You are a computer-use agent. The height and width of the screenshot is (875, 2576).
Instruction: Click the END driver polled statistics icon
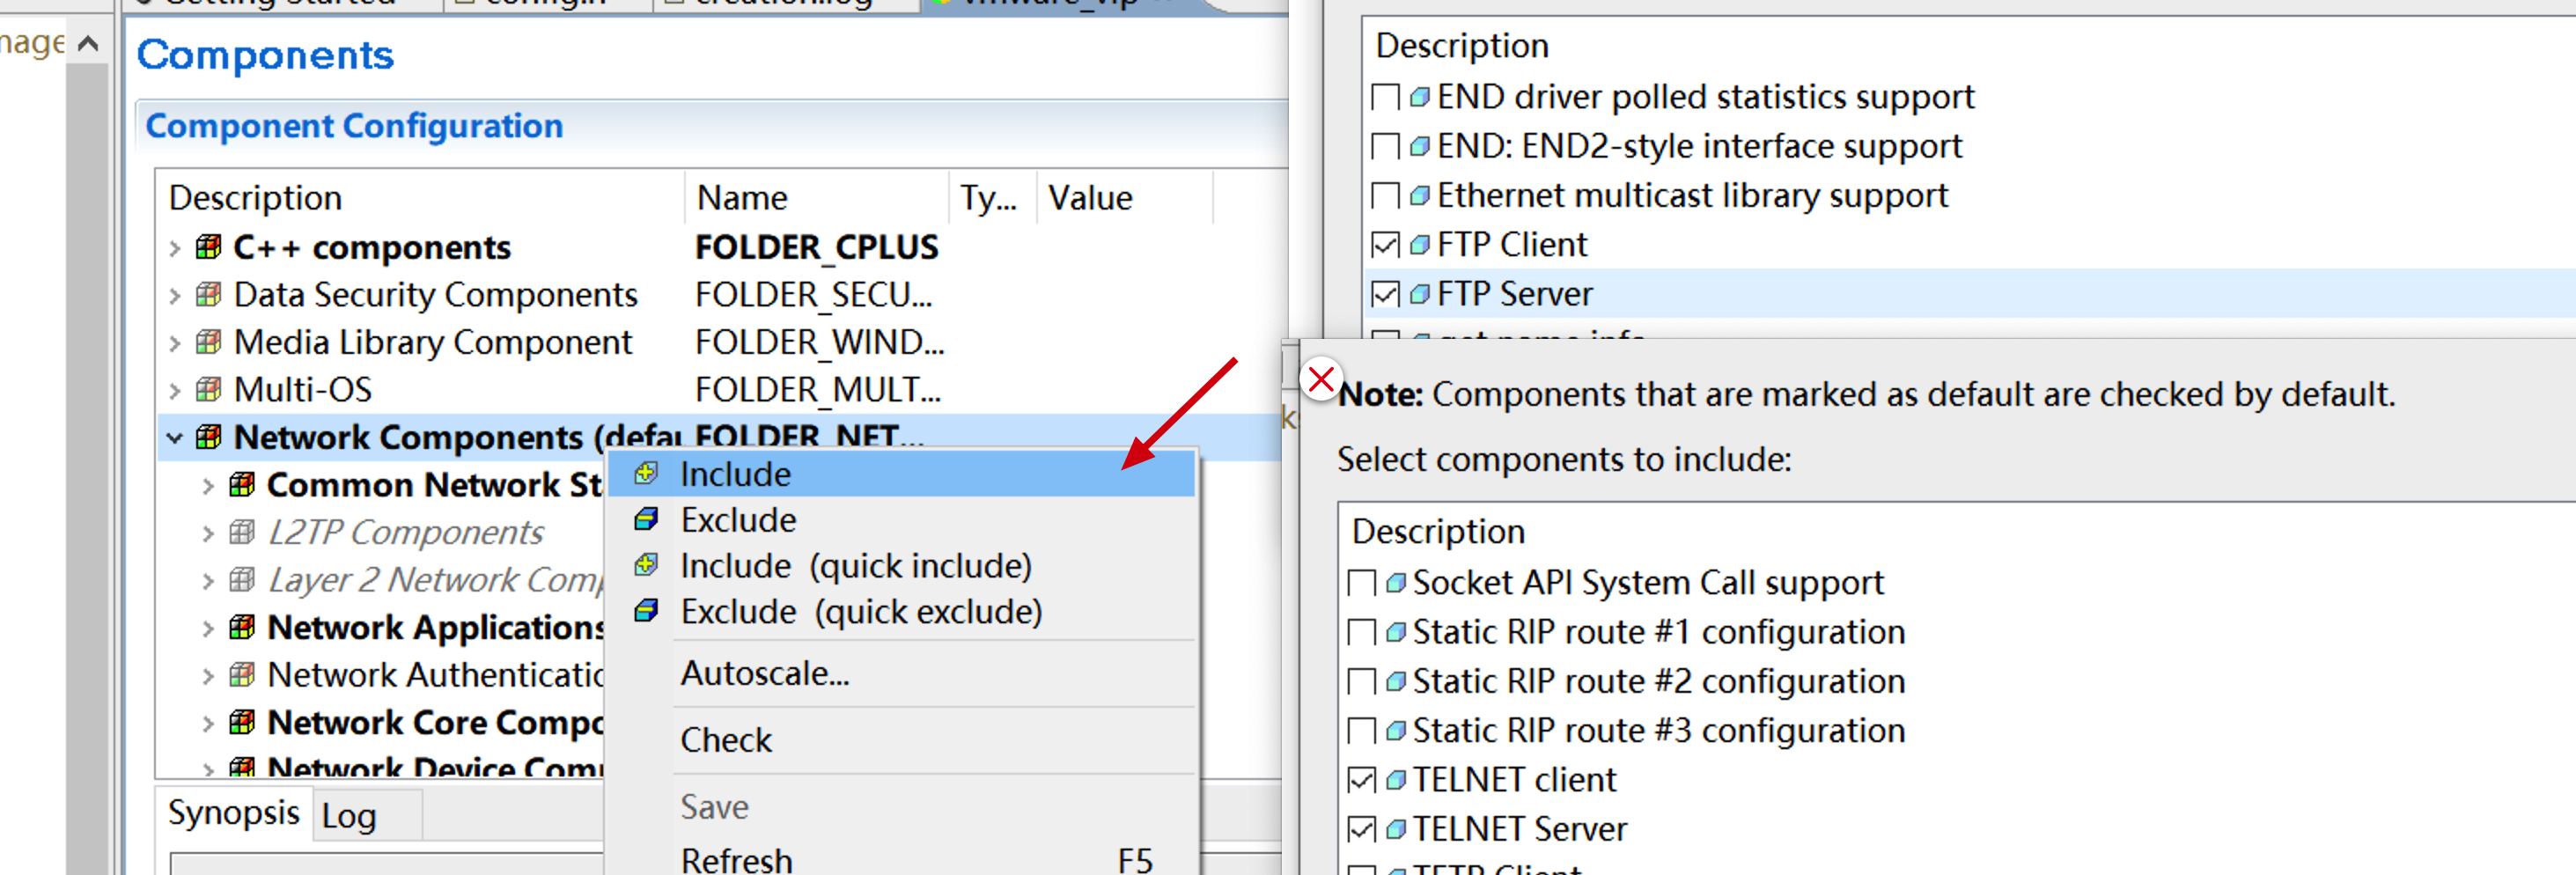click(1419, 97)
